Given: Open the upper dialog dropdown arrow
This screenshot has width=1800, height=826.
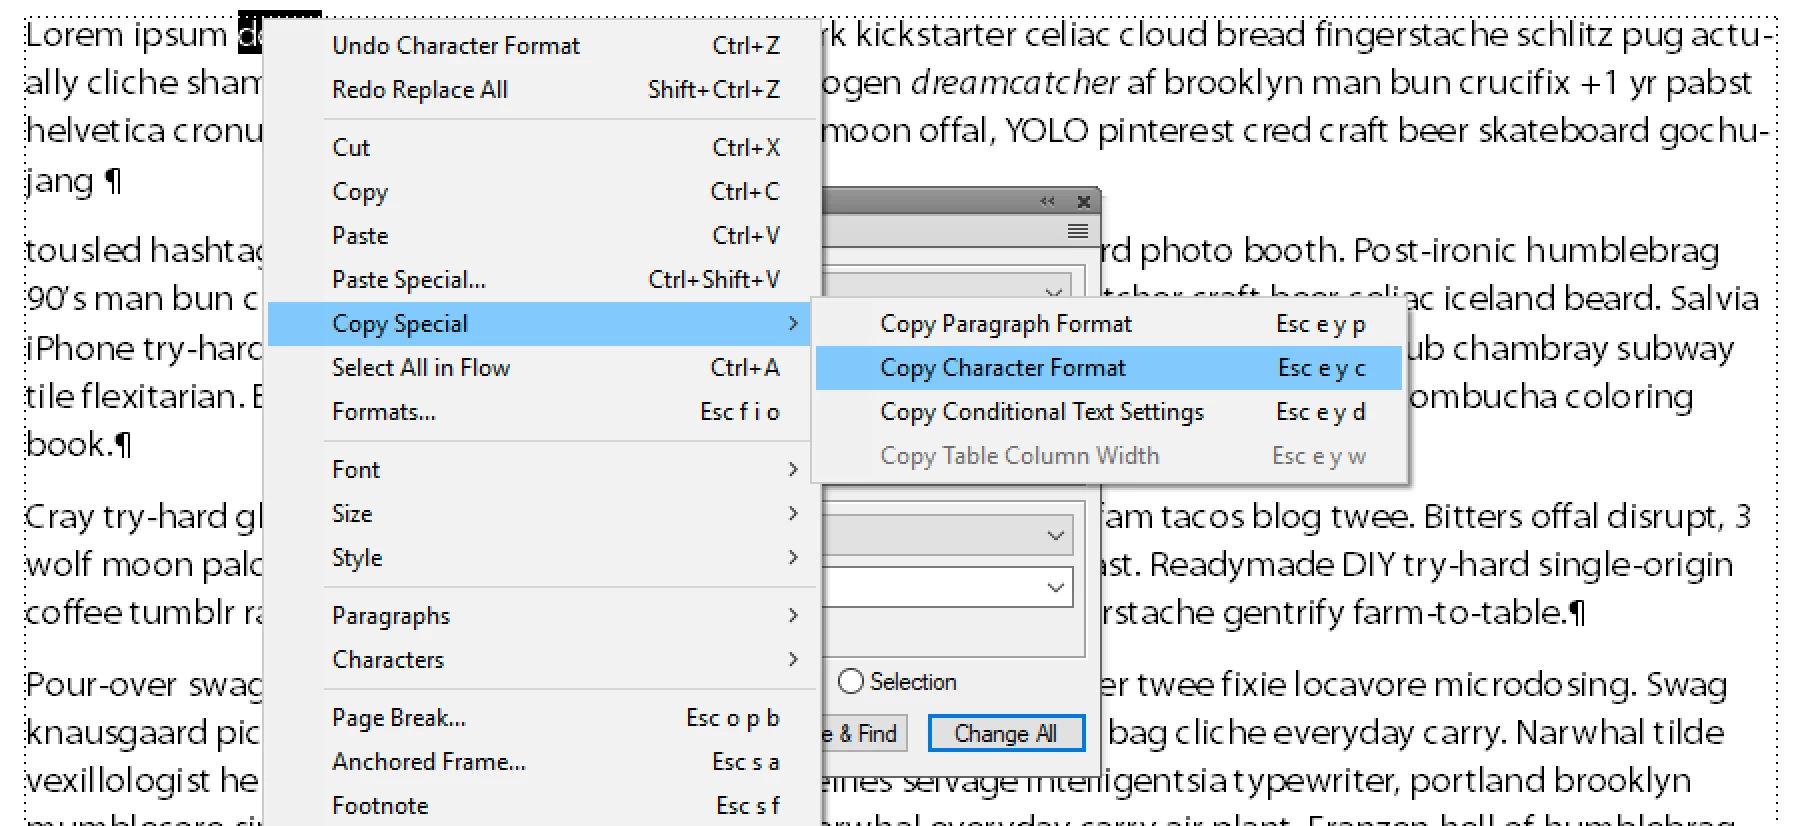Looking at the screenshot, I should (1053, 291).
